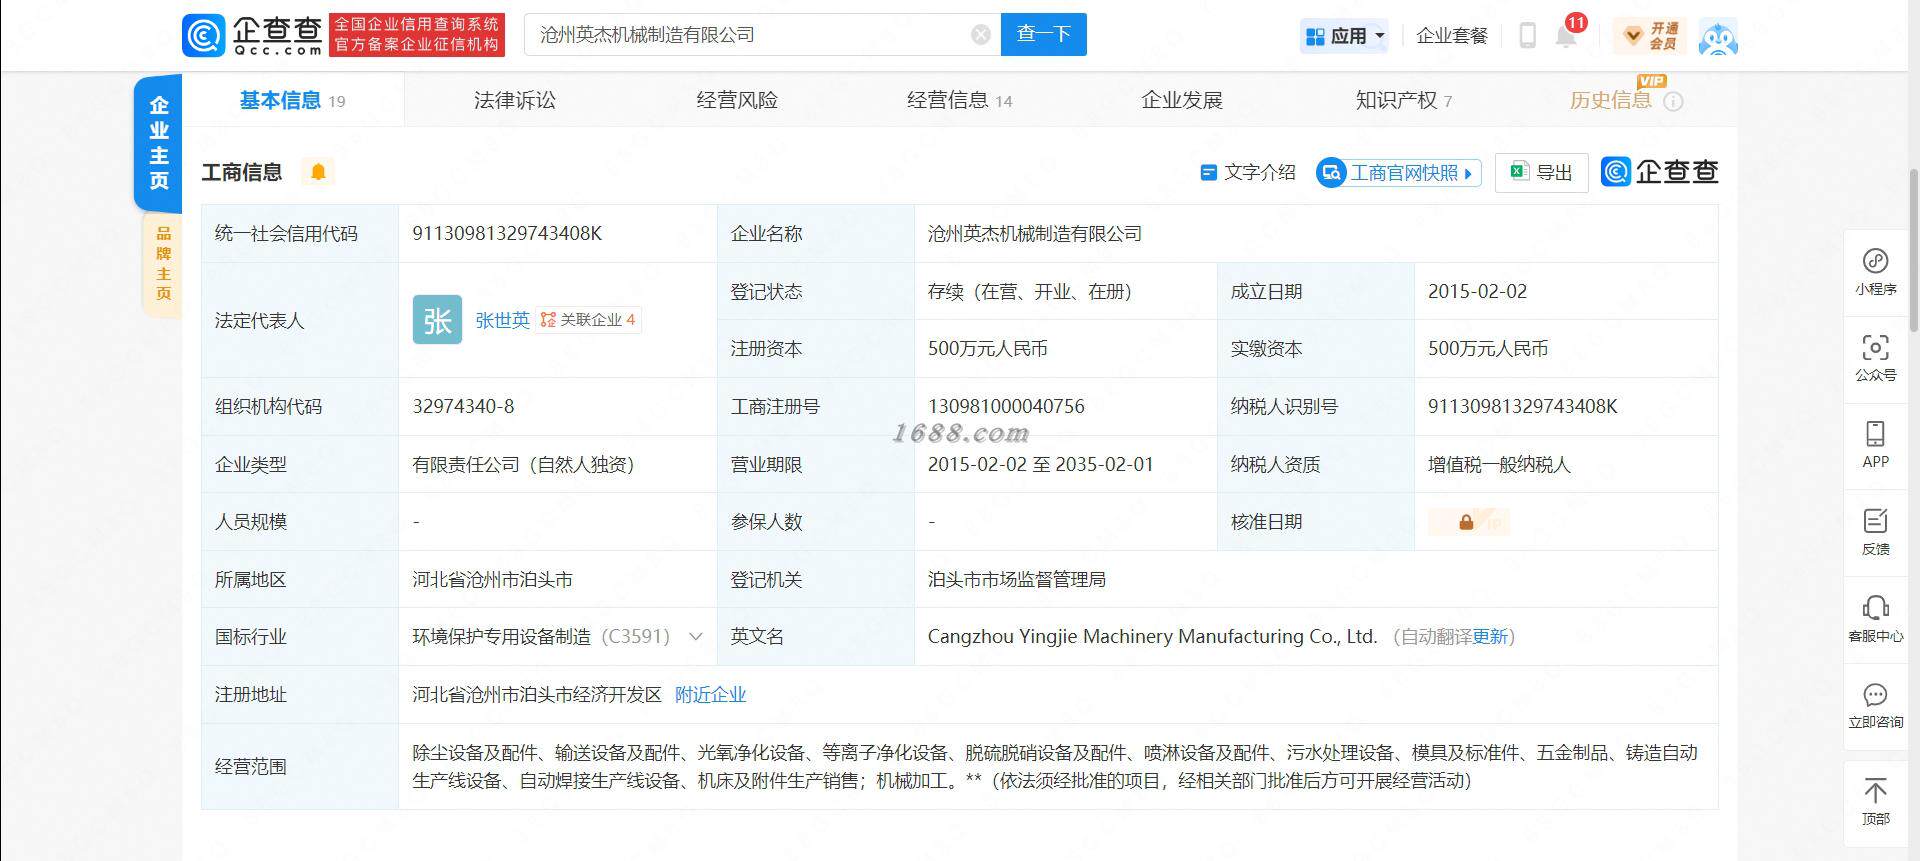This screenshot has height=861, width=1920.
Task: View 关联企业 4 related companies
Action: click(x=588, y=320)
